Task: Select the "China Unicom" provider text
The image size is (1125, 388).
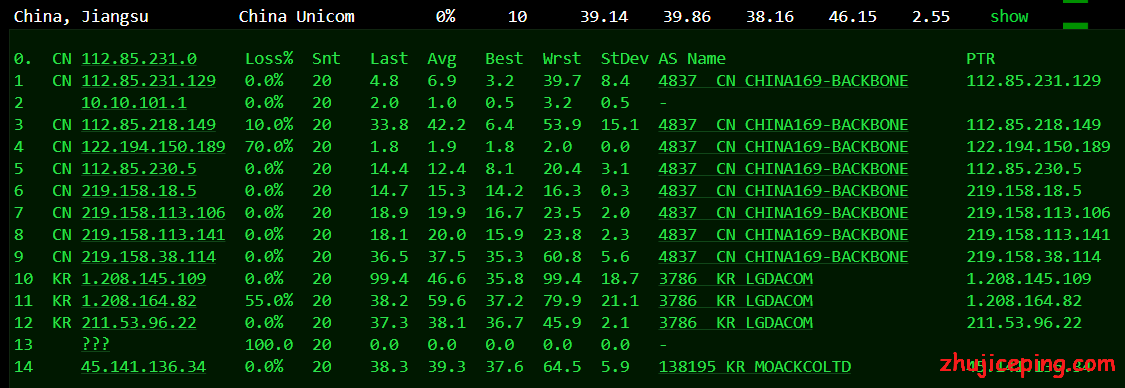Action: coord(297,16)
